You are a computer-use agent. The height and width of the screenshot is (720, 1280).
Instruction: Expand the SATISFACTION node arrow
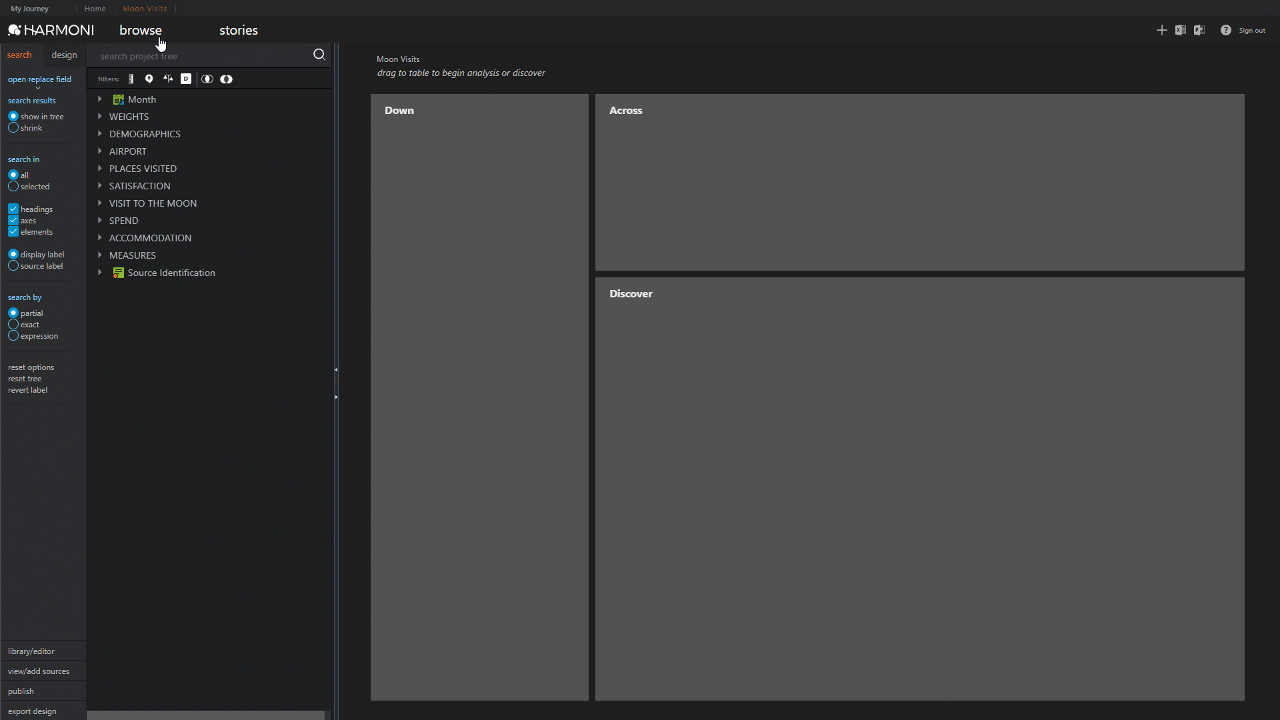pyautogui.click(x=100, y=186)
